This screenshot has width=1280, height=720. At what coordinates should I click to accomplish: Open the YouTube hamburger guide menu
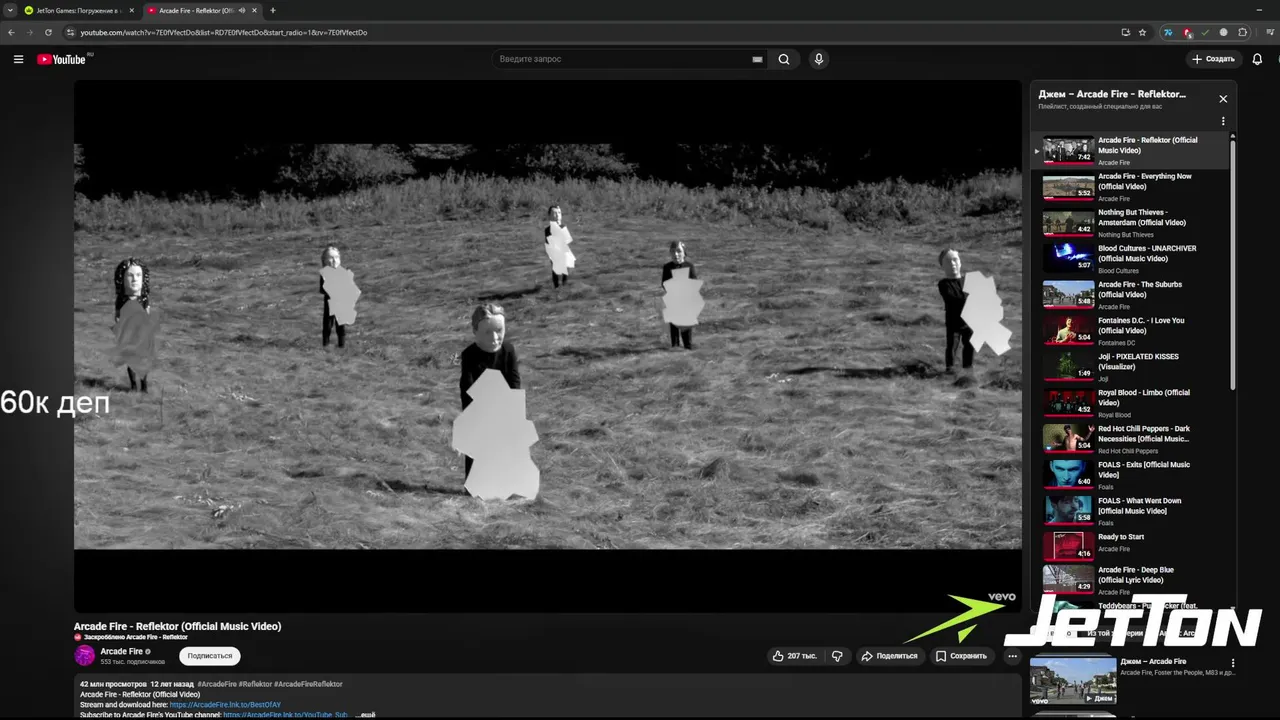(18, 59)
